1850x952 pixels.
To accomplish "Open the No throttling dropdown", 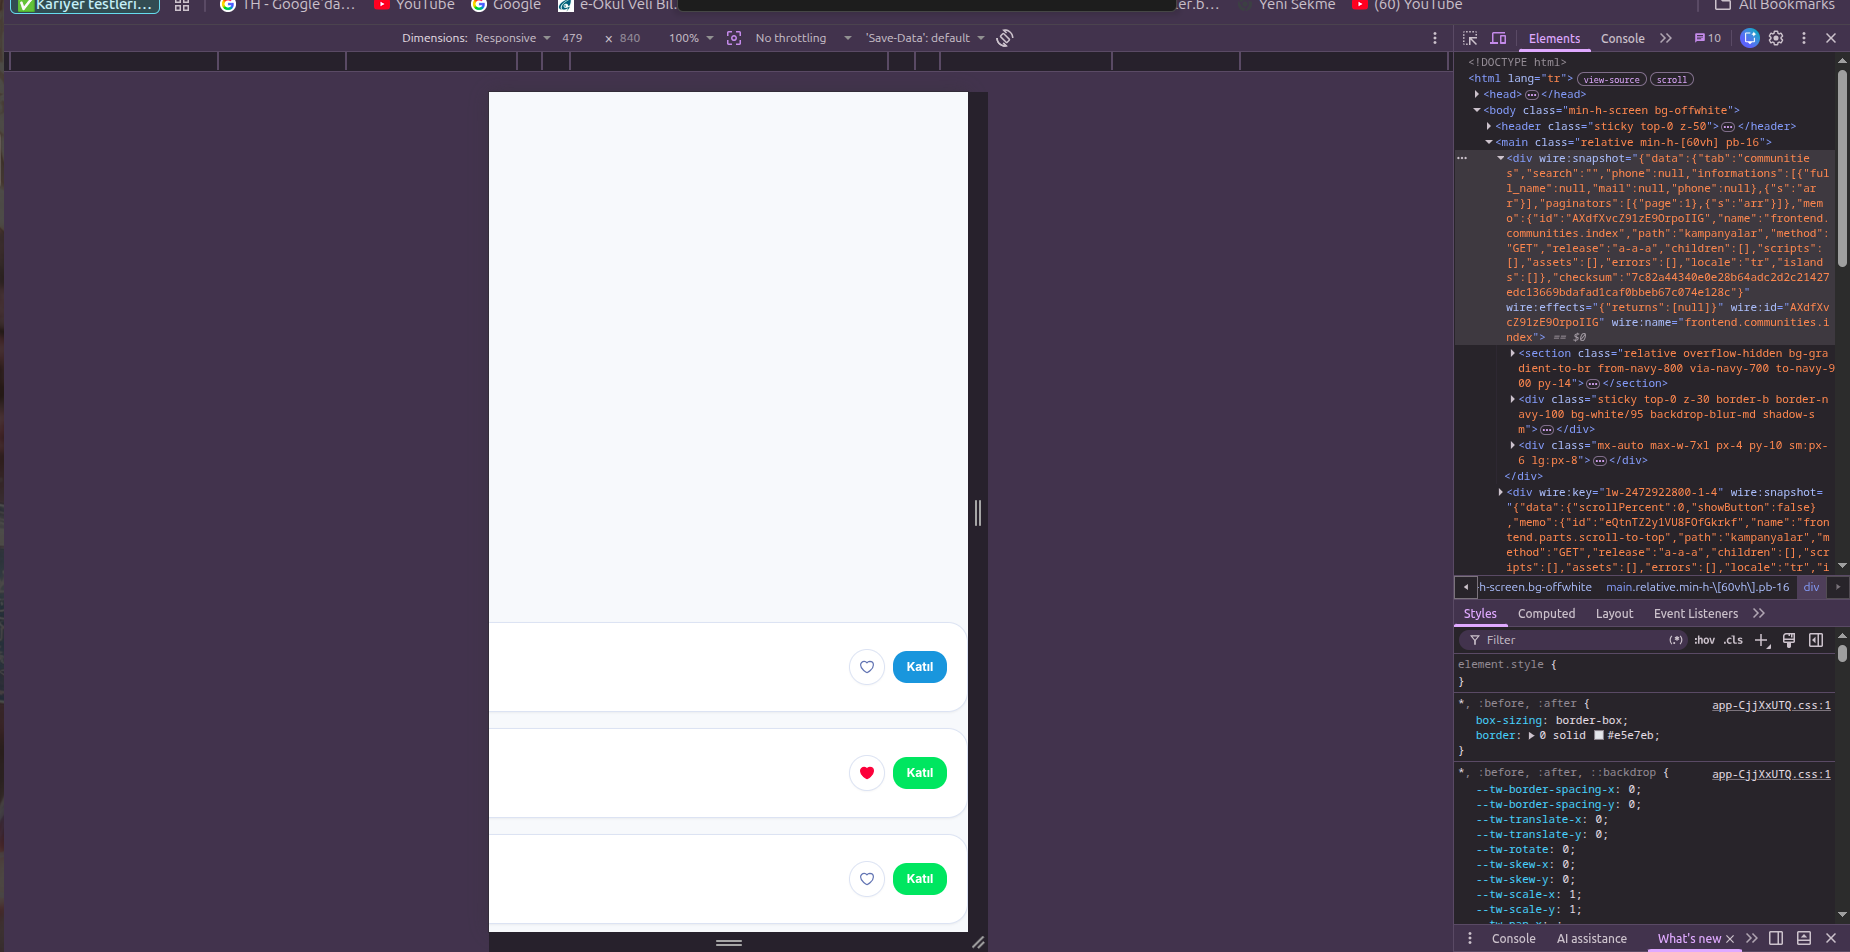I will pyautogui.click(x=803, y=38).
